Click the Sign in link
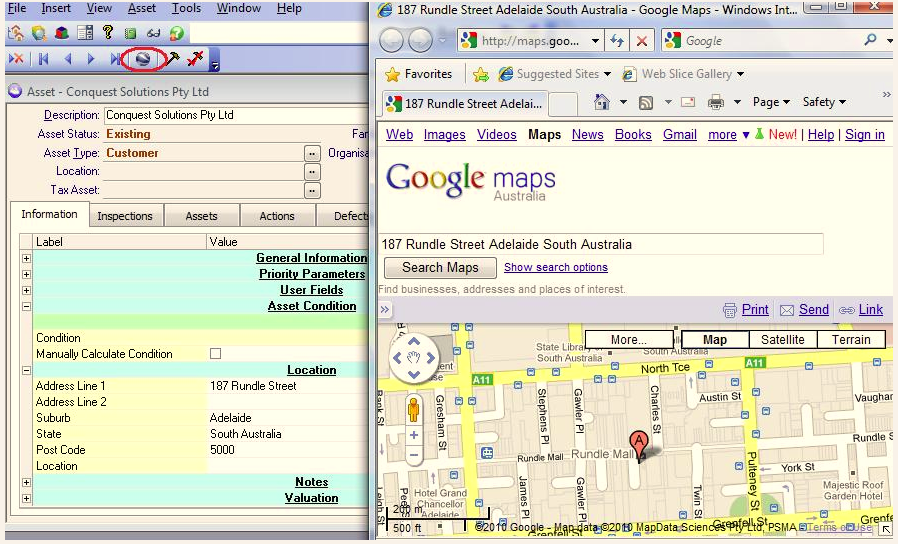Viewport: 898px width, 544px height. point(865,135)
